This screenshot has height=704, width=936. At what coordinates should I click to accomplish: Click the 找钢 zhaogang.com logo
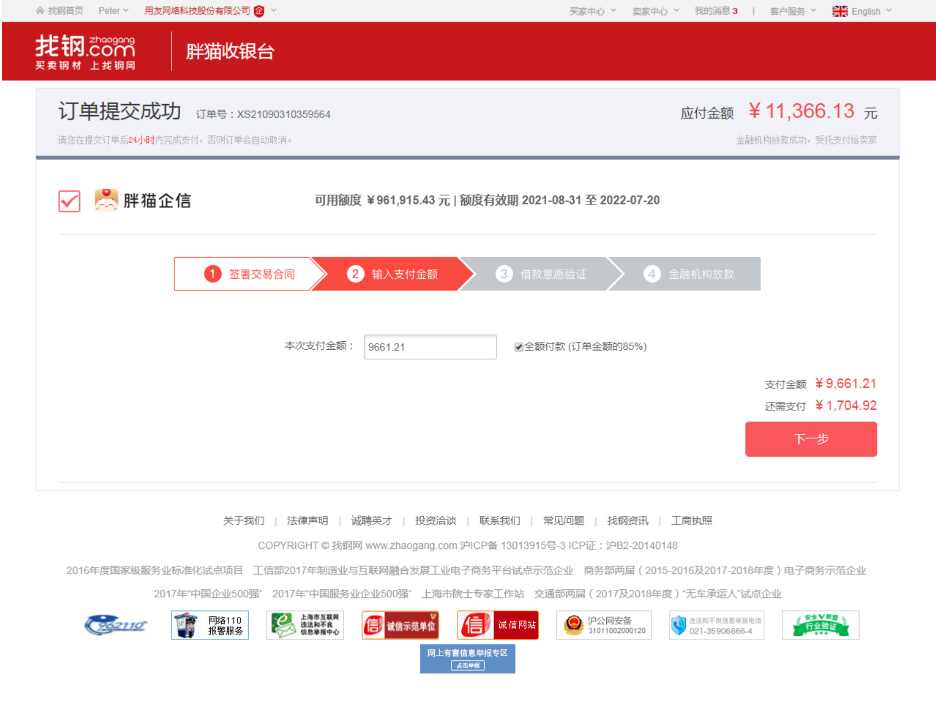(85, 52)
